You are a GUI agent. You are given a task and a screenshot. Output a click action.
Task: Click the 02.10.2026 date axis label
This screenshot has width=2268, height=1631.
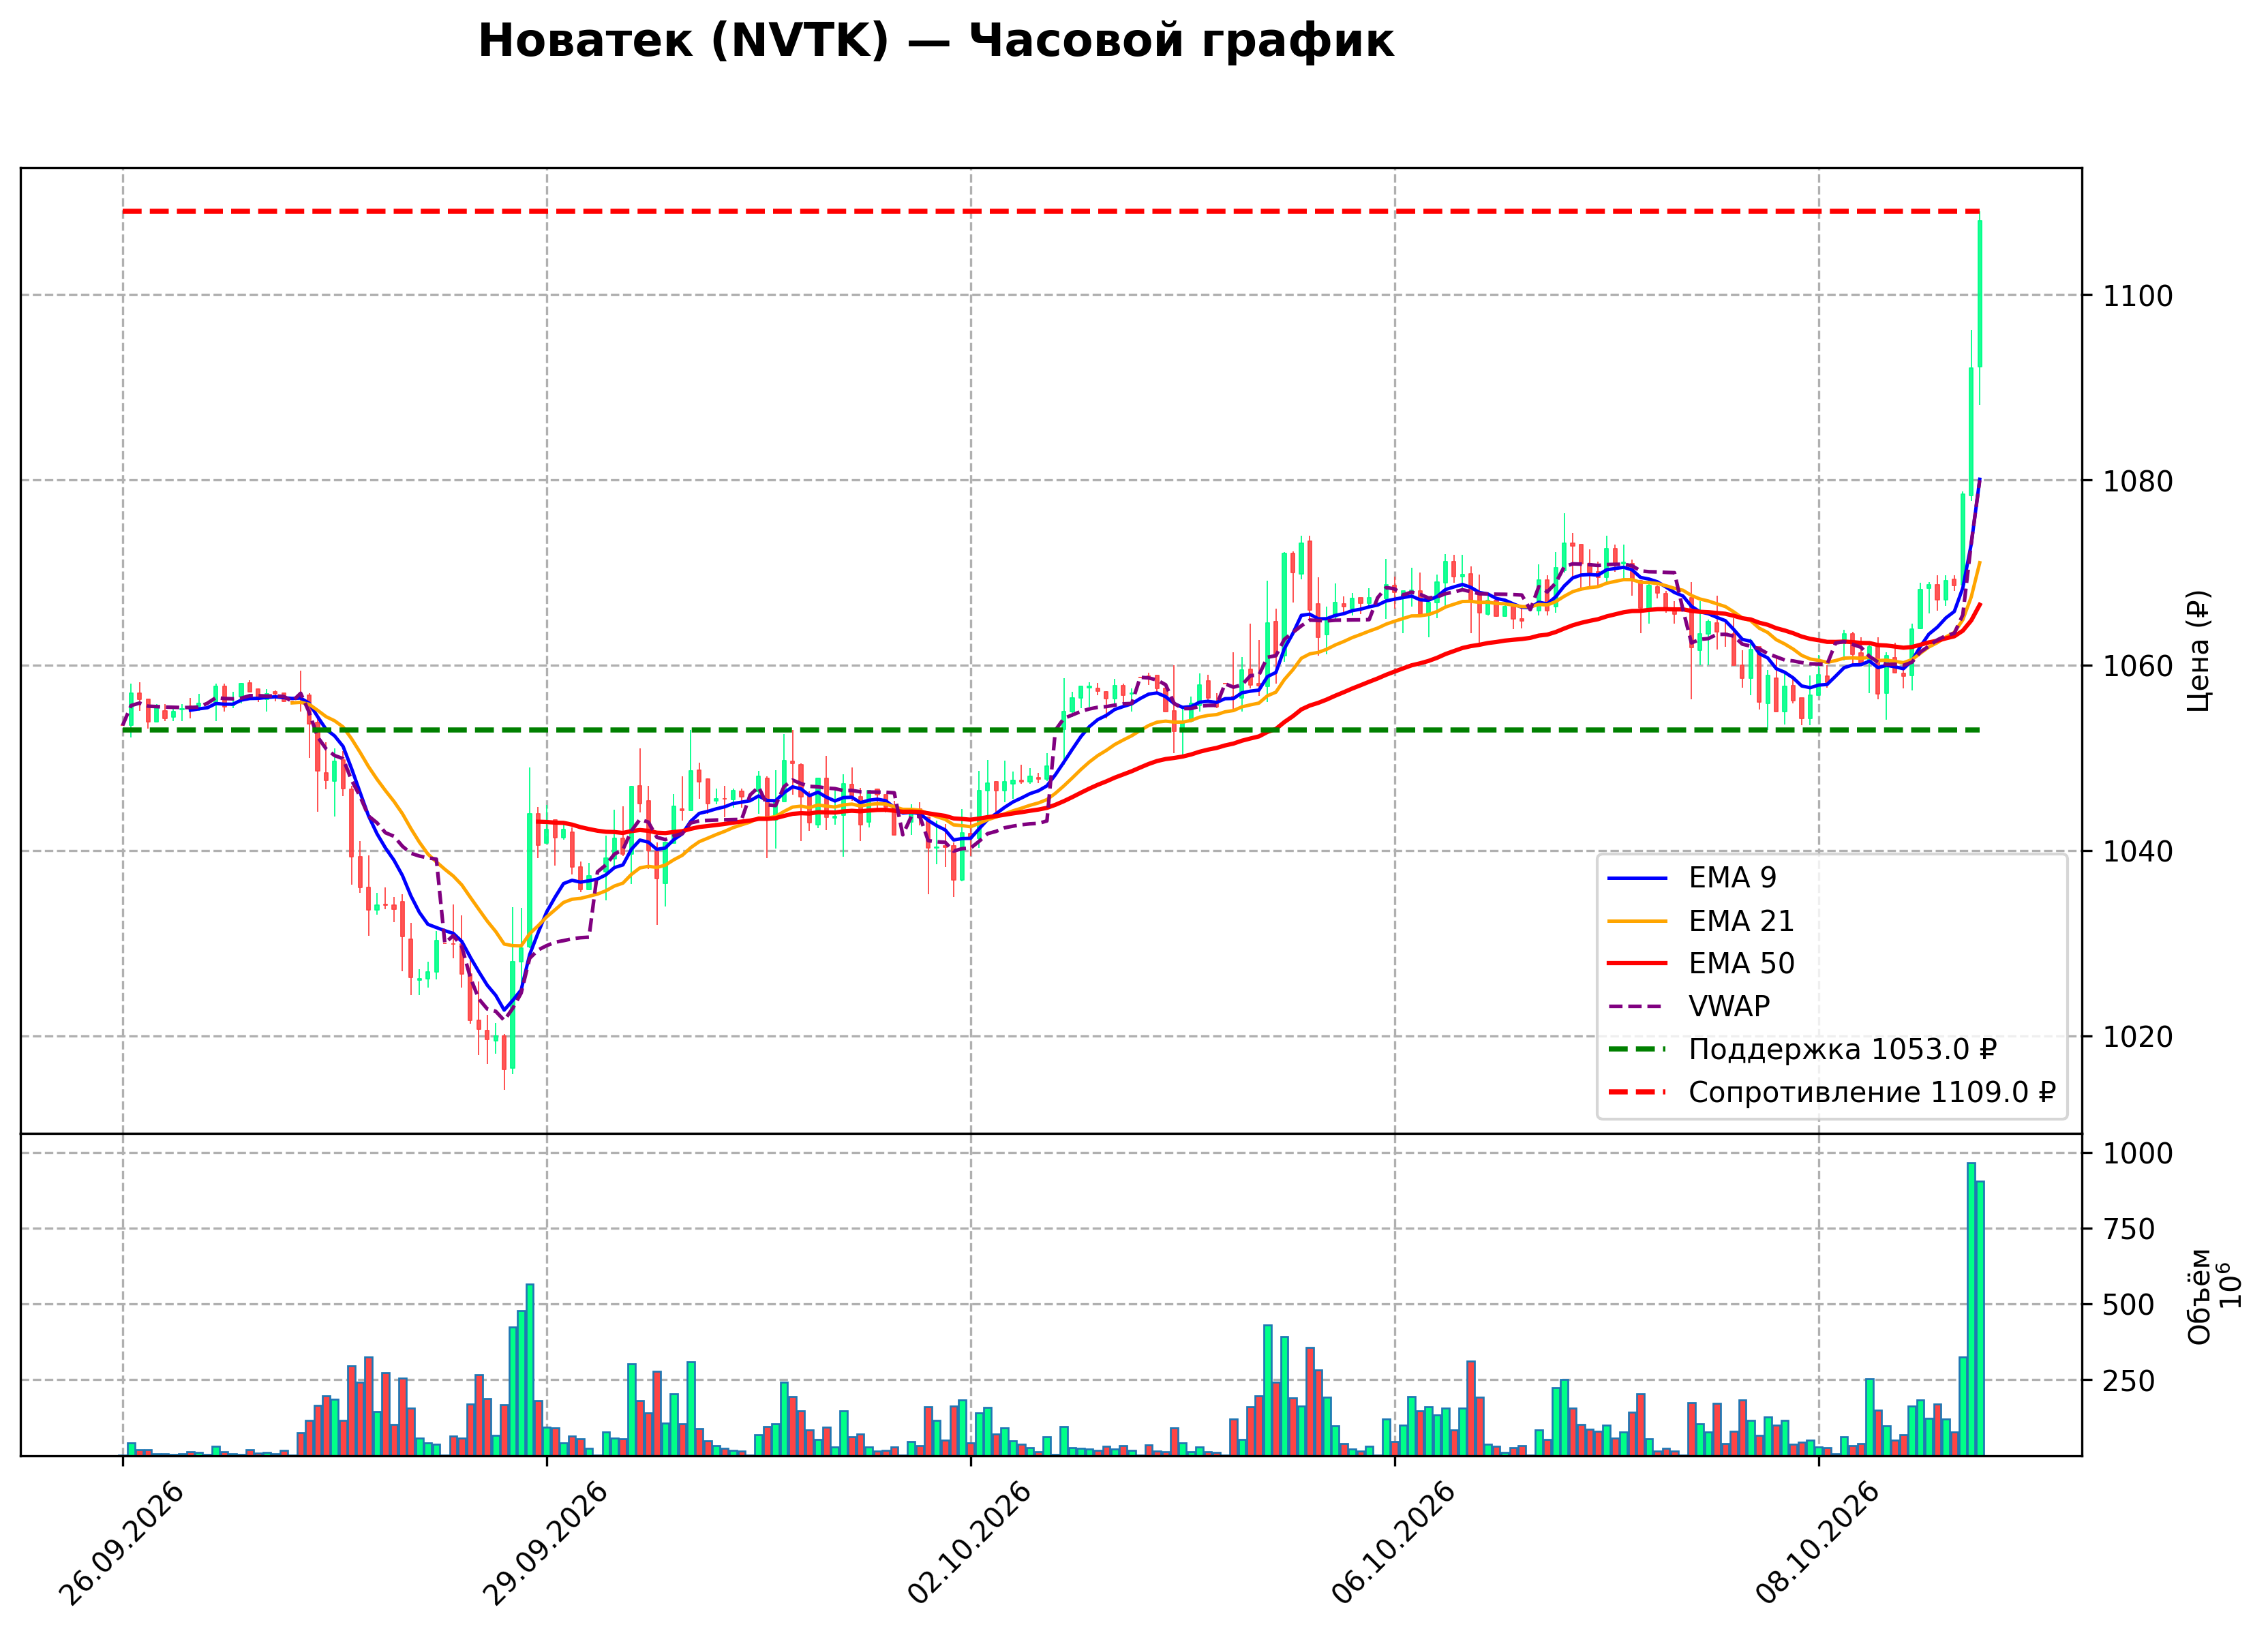(969, 1544)
